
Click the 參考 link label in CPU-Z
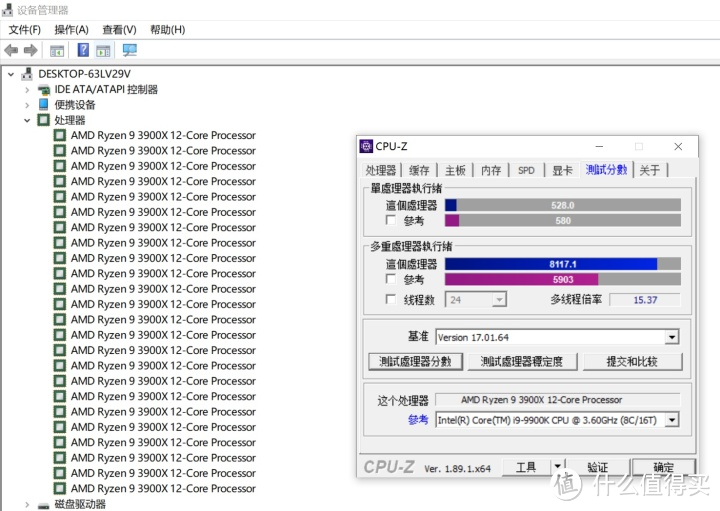[418, 420]
